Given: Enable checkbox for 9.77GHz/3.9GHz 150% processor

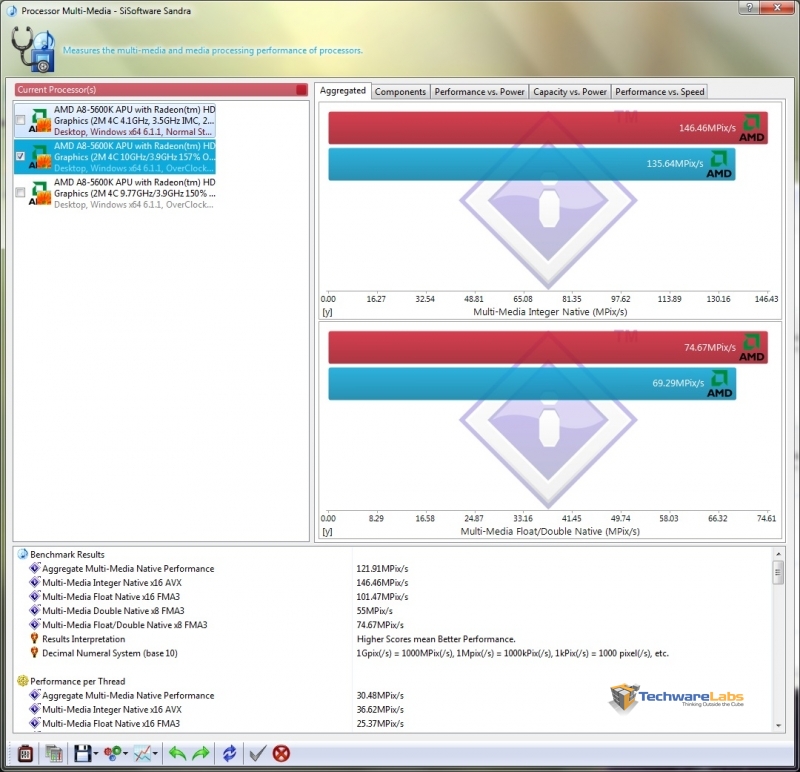Looking at the screenshot, I should pos(20,192).
